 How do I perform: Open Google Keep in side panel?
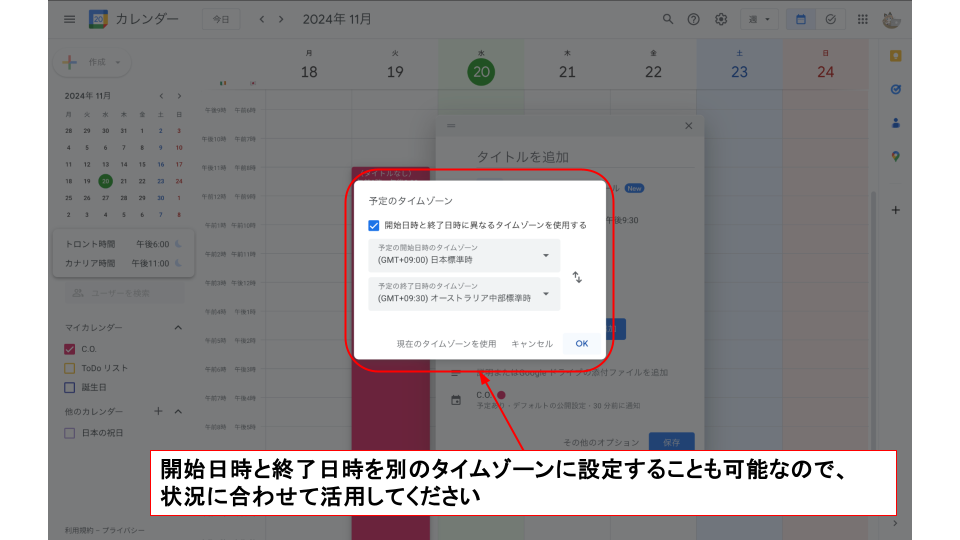pyautogui.click(x=895, y=56)
